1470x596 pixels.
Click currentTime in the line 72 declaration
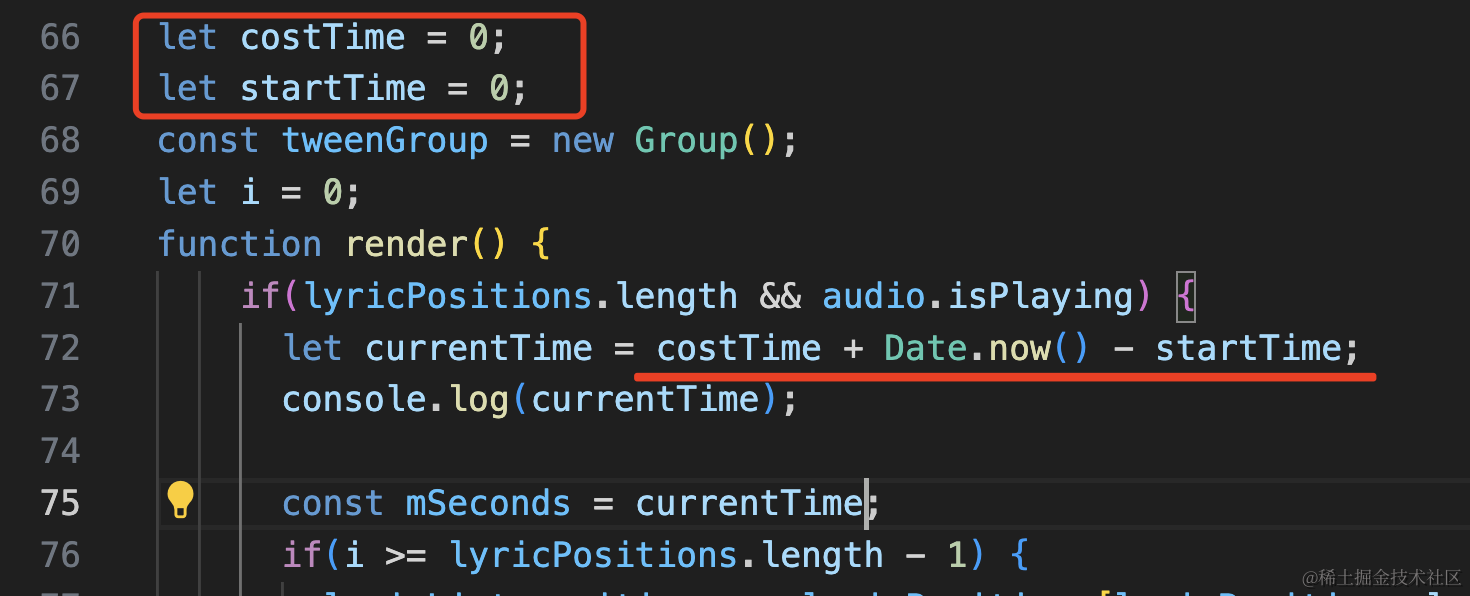(479, 348)
